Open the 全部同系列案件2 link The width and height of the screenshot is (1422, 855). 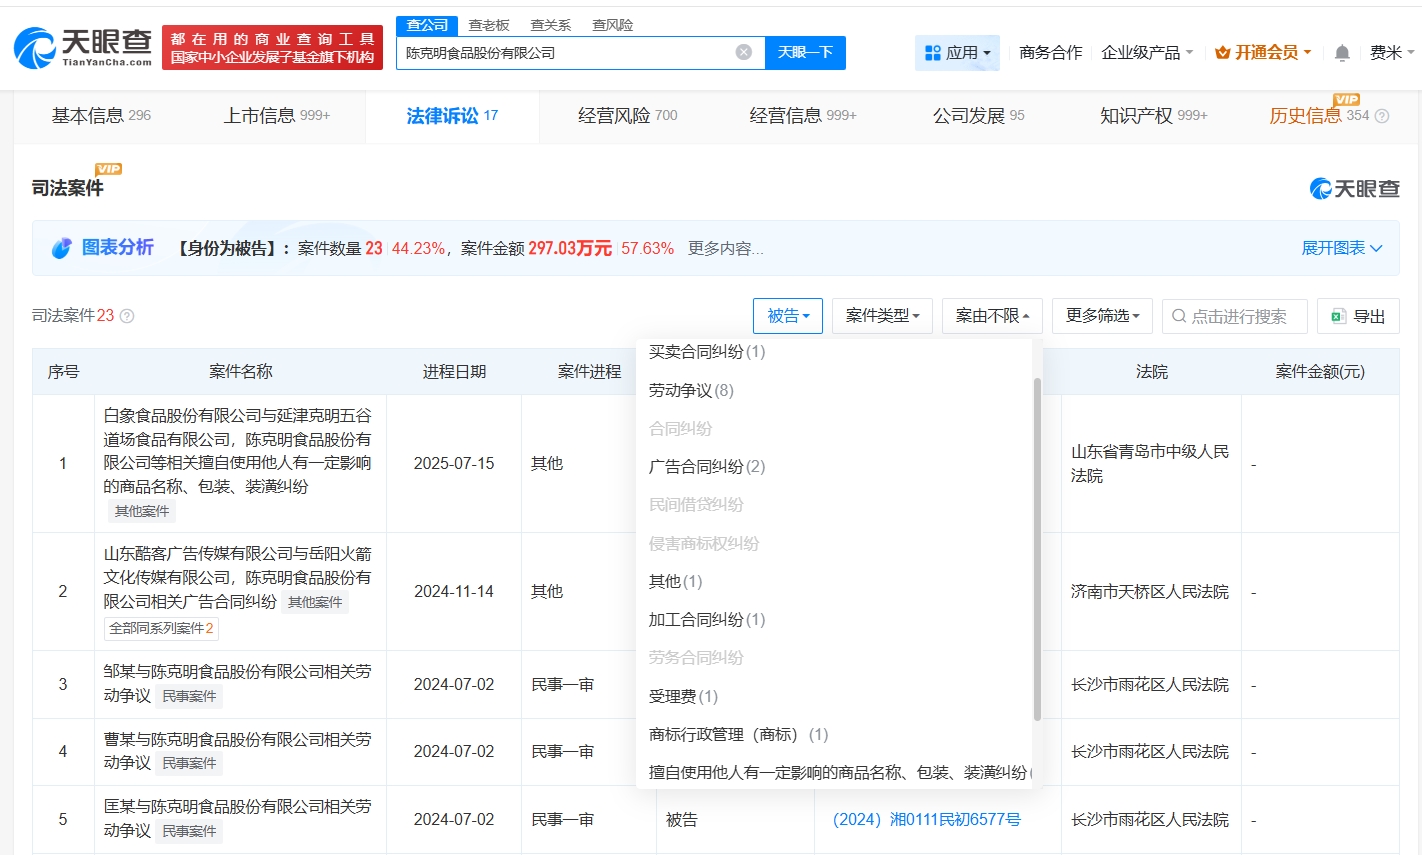point(161,628)
